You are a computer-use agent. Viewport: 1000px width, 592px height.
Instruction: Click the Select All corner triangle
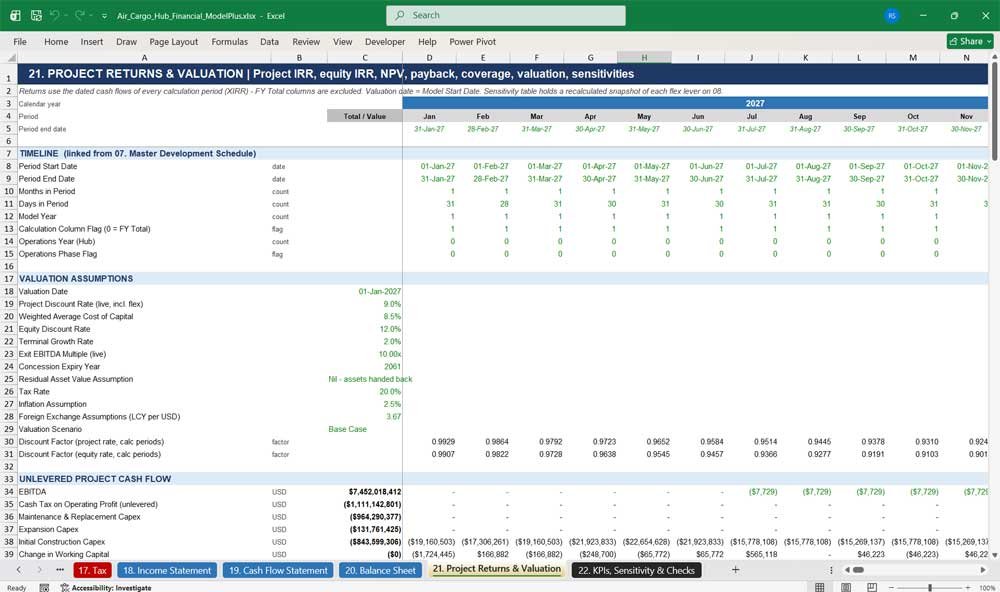pos(9,57)
